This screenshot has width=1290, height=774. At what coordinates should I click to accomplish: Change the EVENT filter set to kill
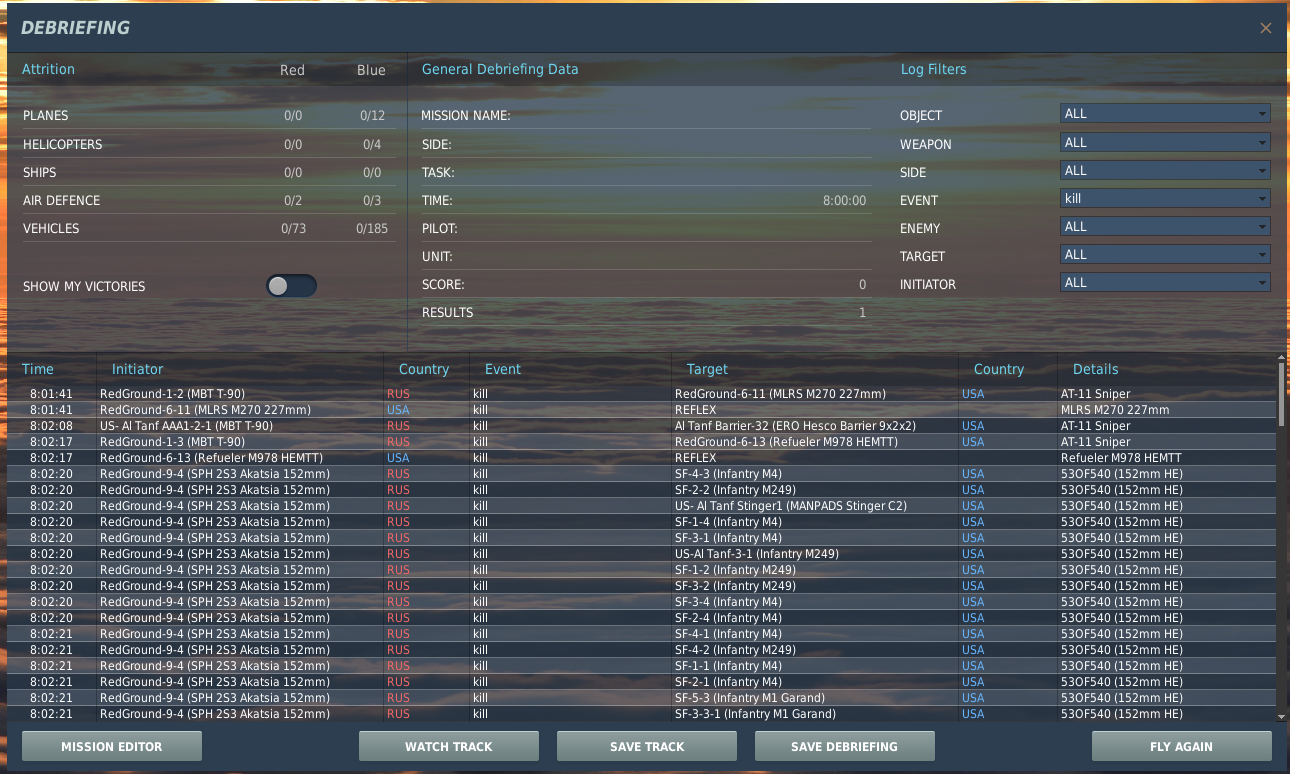click(x=1165, y=199)
